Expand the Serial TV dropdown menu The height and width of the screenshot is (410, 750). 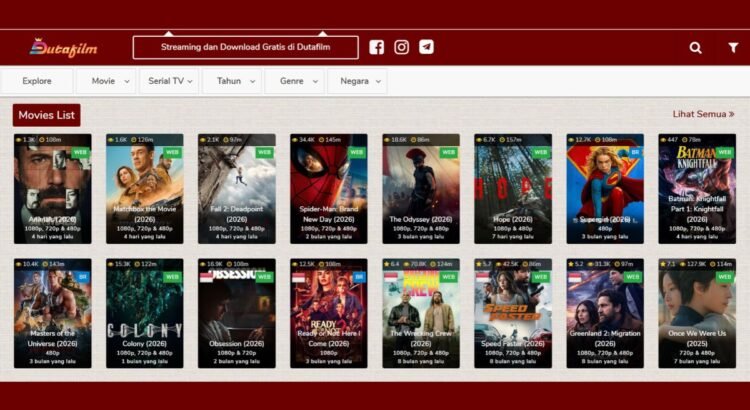(x=169, y=81)
